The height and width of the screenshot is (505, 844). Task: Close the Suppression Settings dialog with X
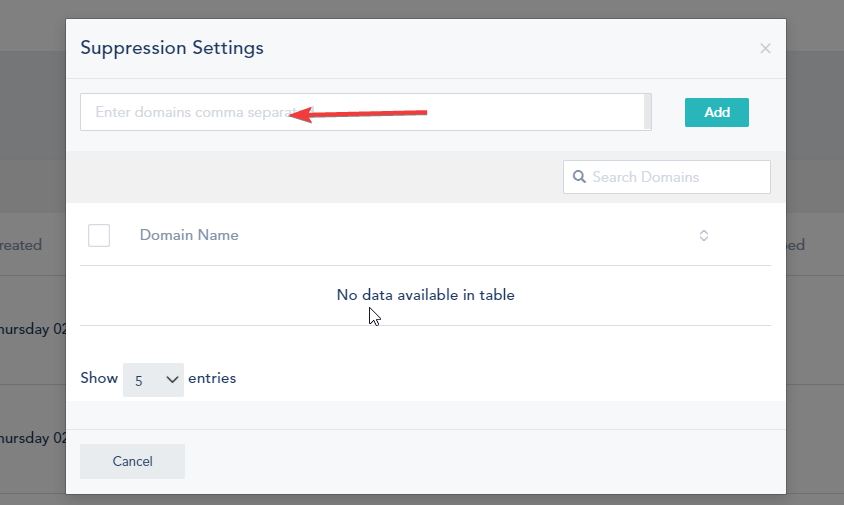pyautogui.click(x=765, y=48)
